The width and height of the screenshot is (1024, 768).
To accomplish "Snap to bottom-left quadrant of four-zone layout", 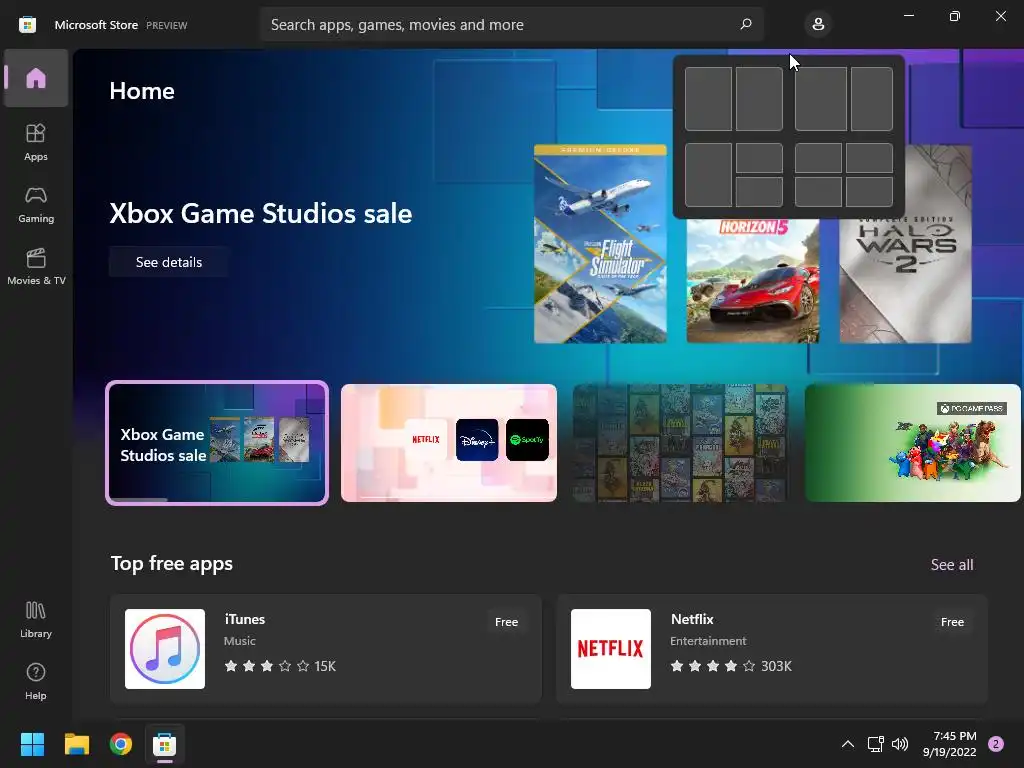I will [818, 192].
